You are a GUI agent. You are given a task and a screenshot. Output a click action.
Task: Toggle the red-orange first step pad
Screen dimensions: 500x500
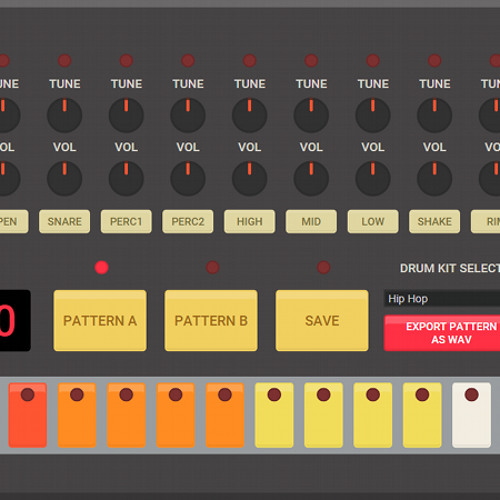pyautogui.click(x=28, y=415)
